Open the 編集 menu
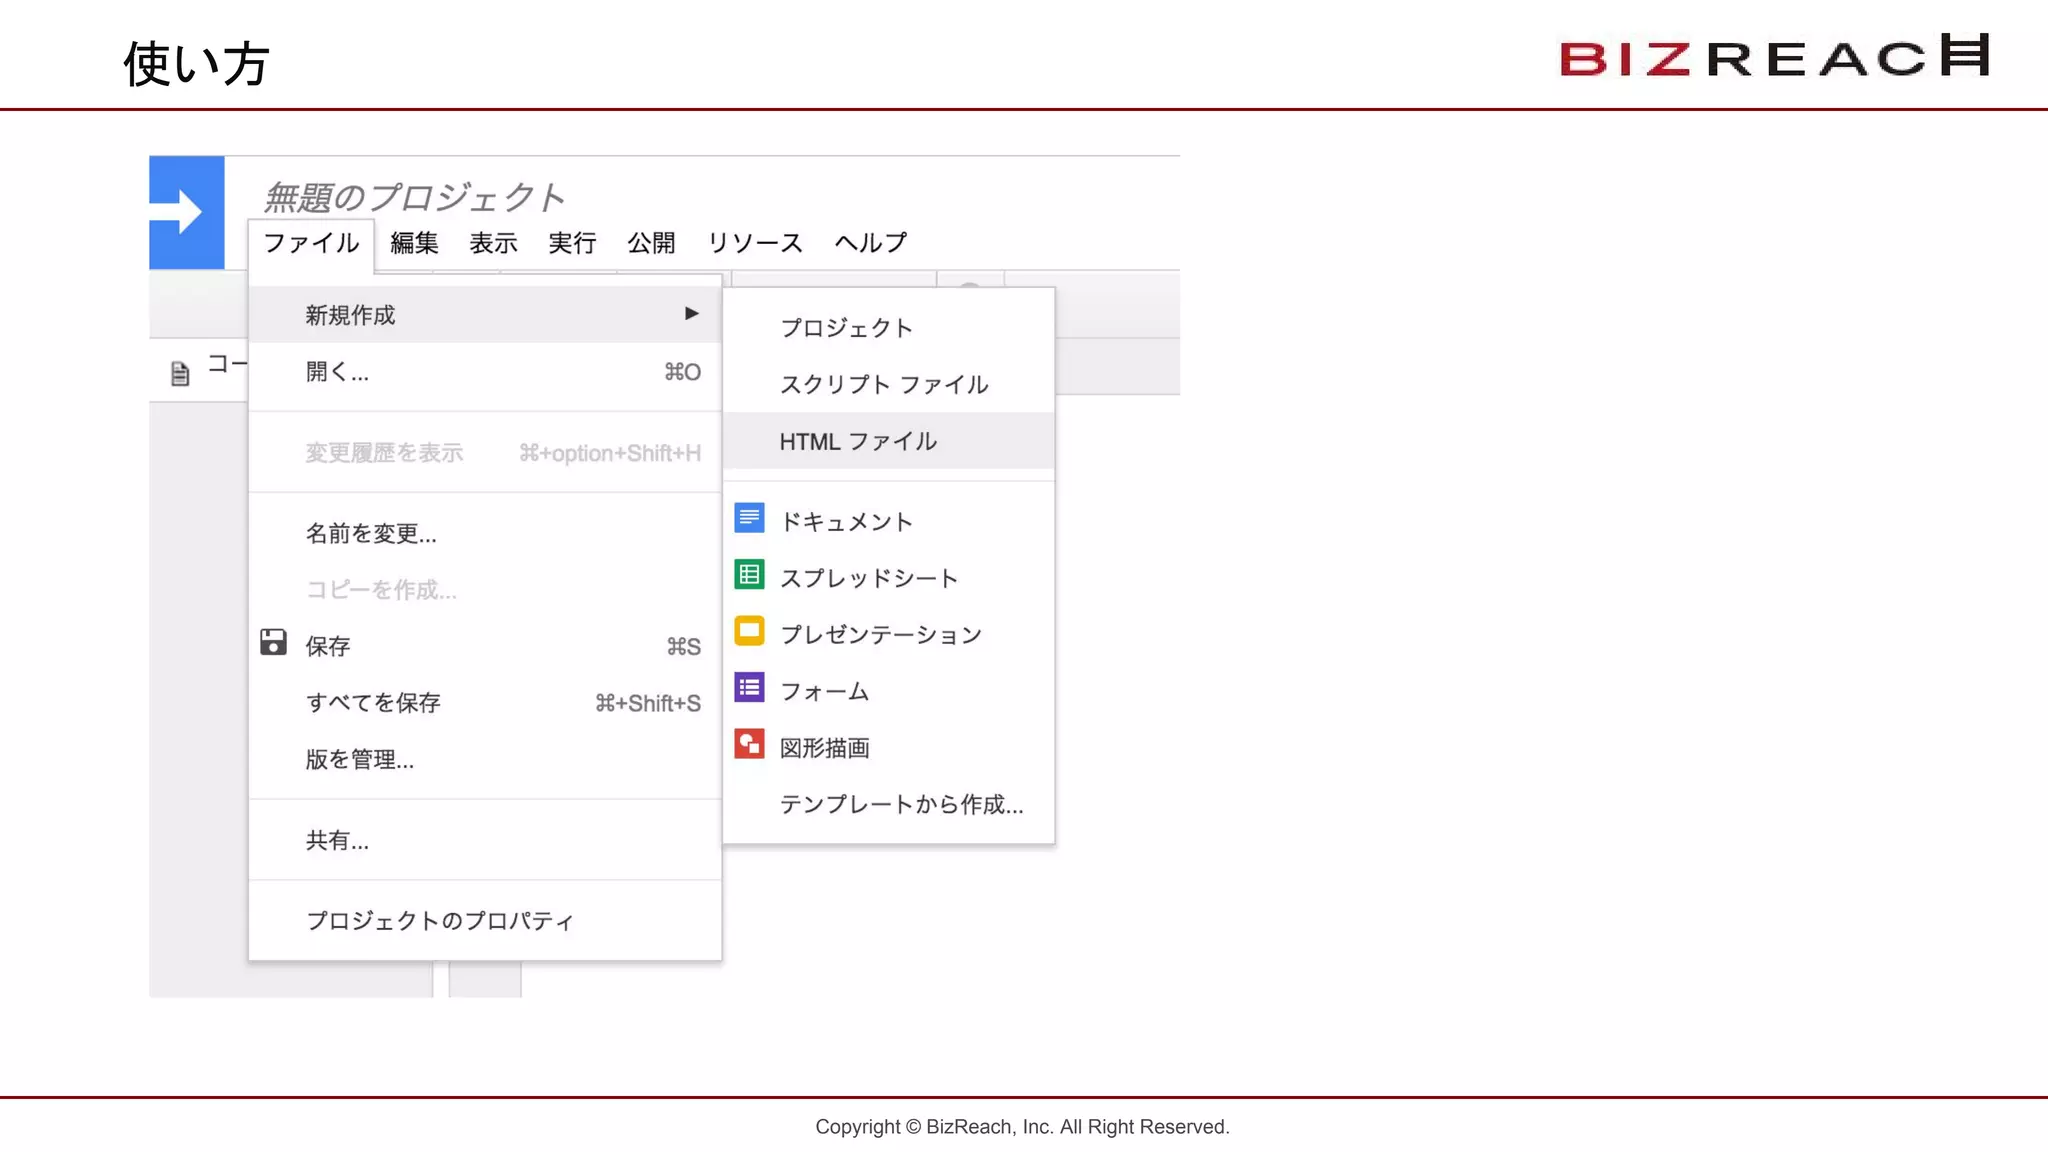Image resolution: width=2048 pixels, height=1152 pixels. [414, 243]
